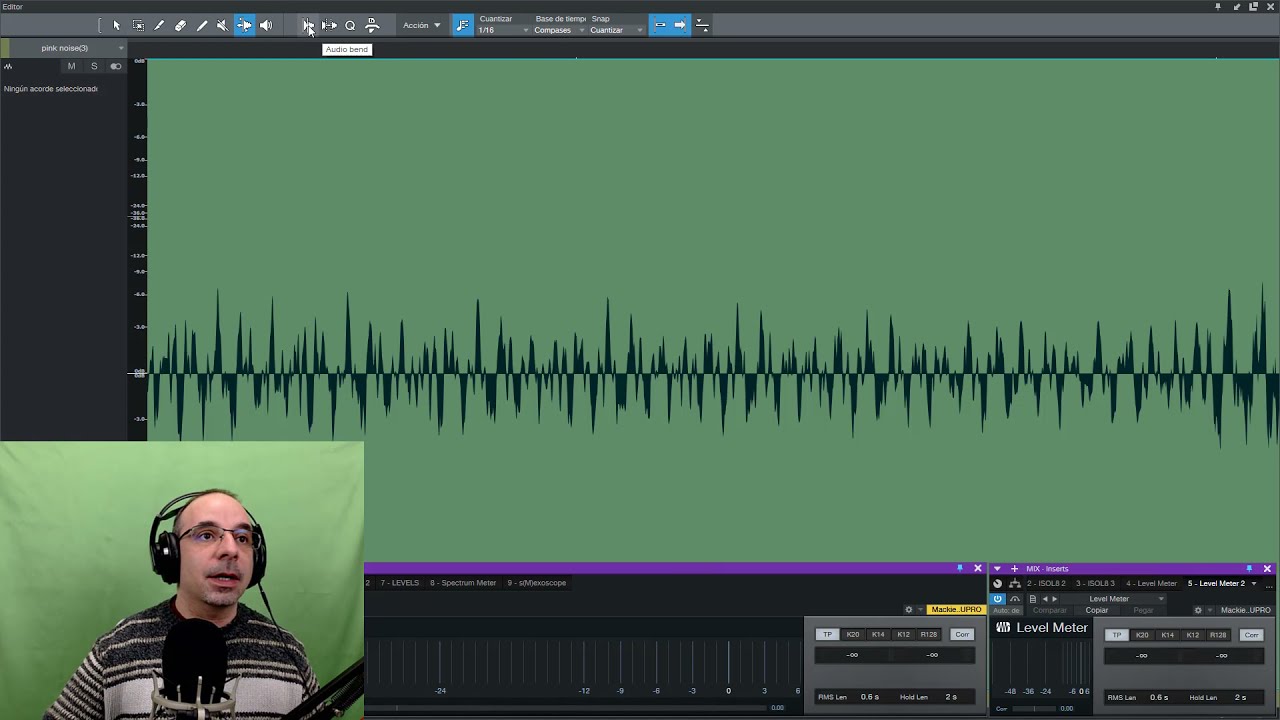The height and width of the screenshot is (720, 1280).
Task: Select K12 mode in left Level Meter
Action: tap(903, 635)
